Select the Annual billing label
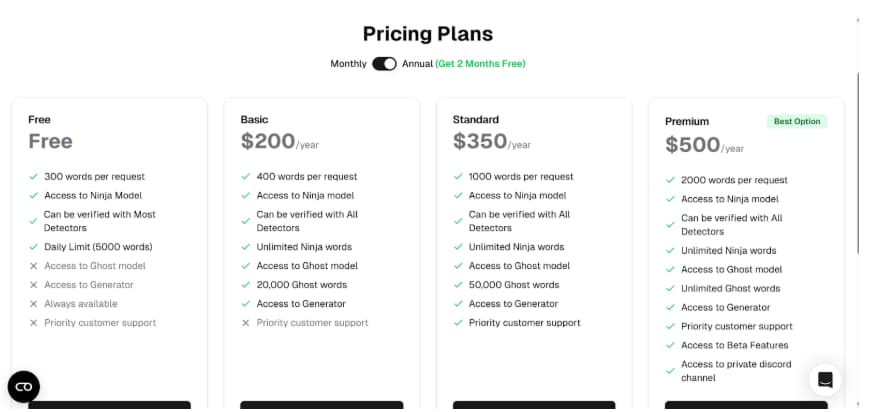This screenshot has width=883, height=412. pyautogui.click(x=417, y=64)
